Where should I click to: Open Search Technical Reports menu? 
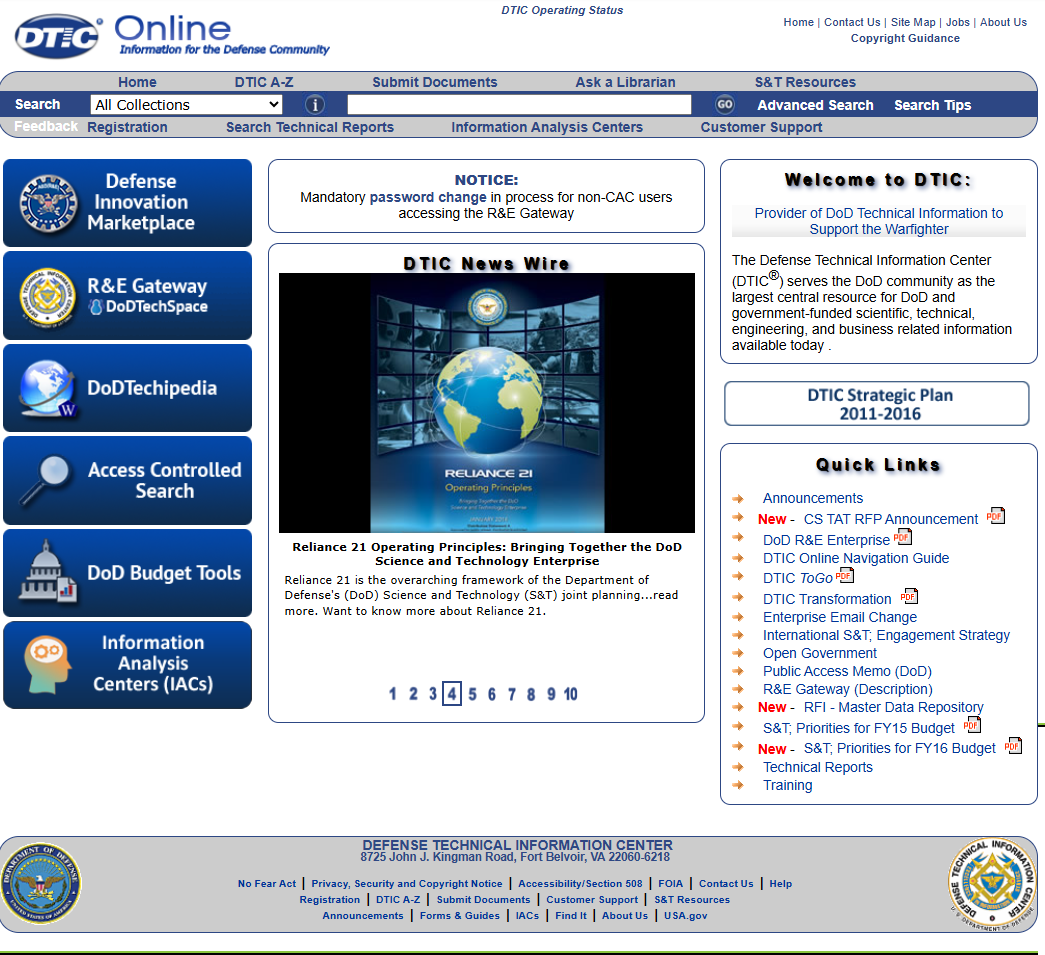[x=310, y=127]
